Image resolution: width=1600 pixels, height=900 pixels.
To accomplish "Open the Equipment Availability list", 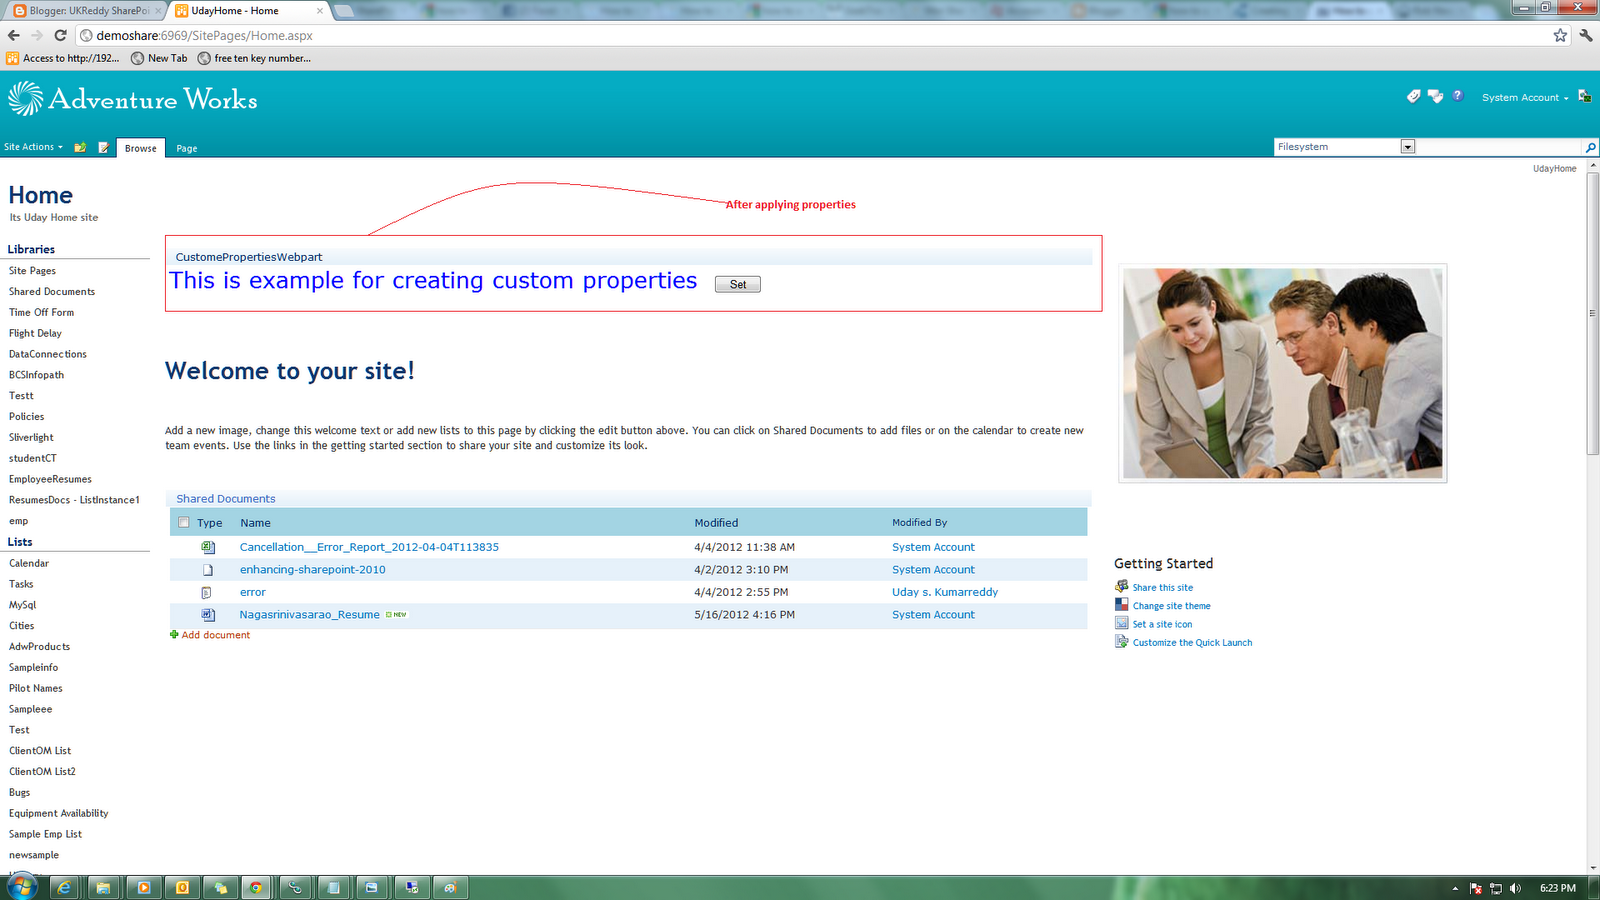I will coord(58,814).
